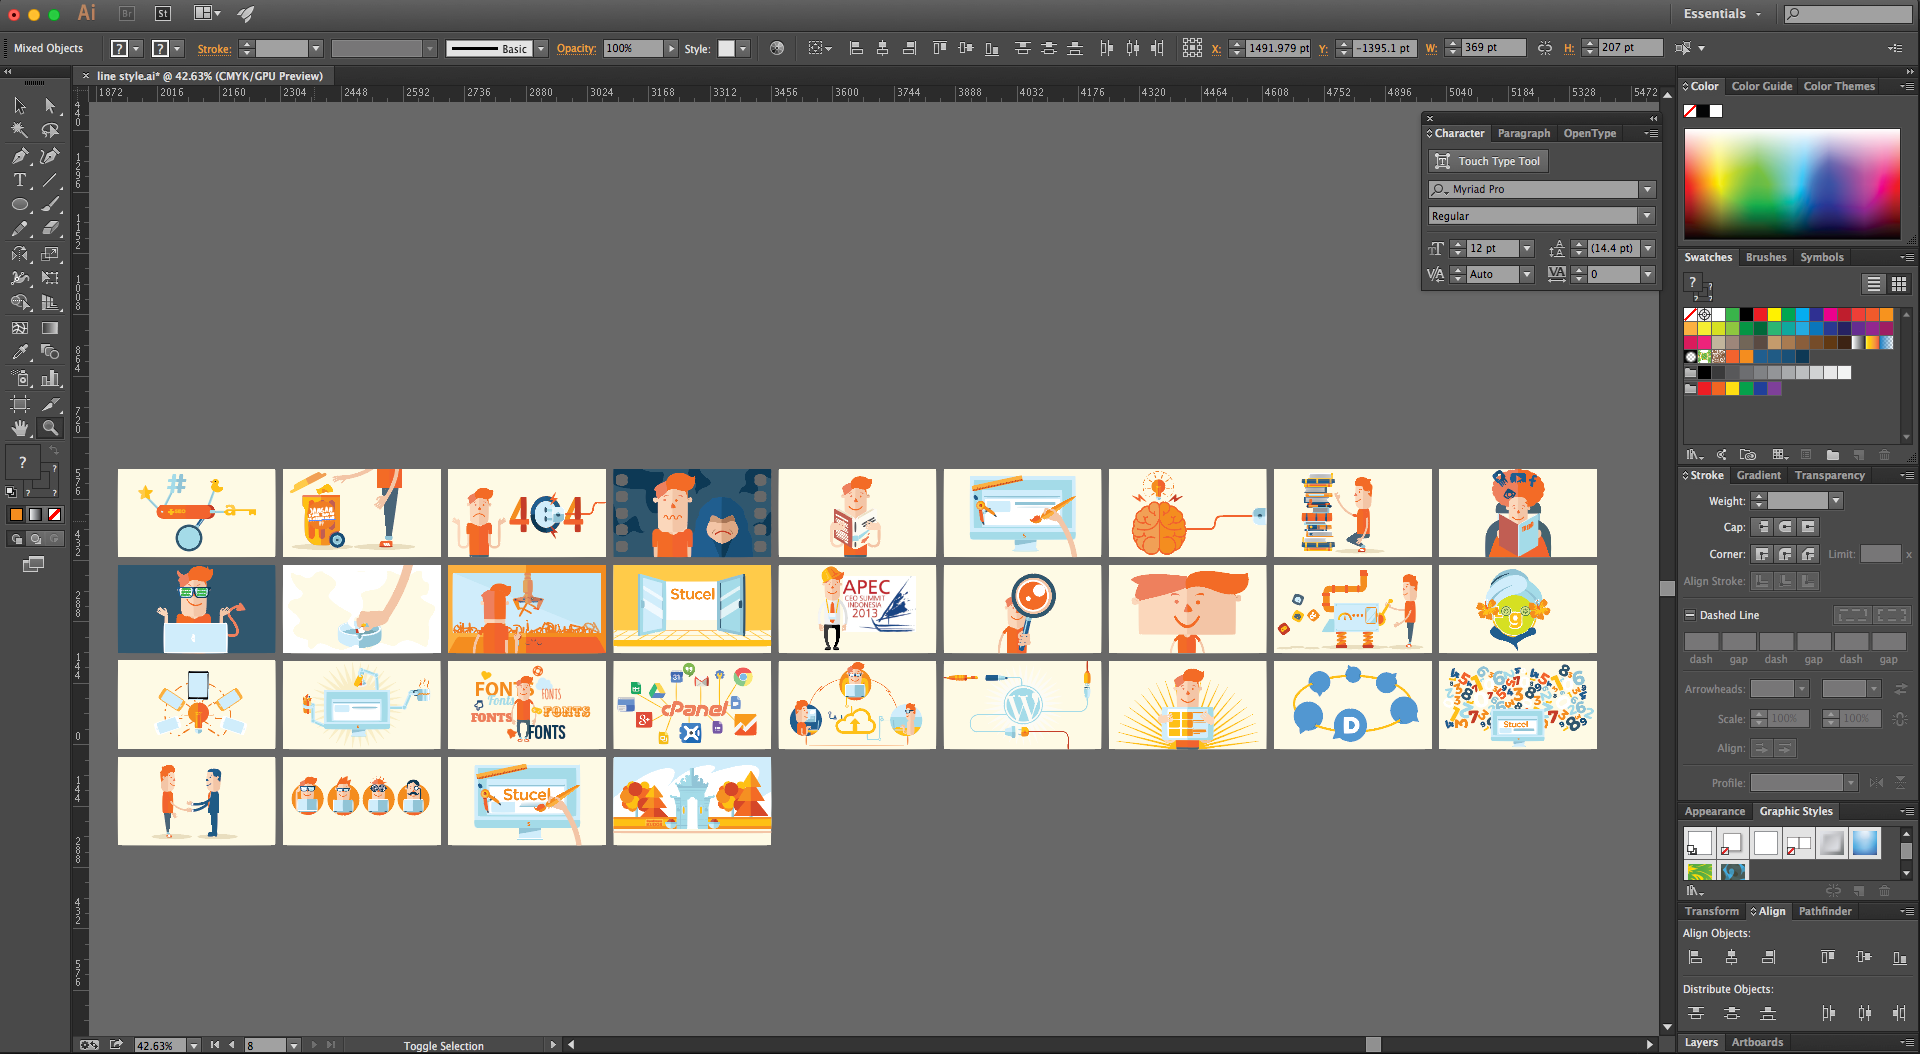This screenshot has width=1920, height=1054.
Task: Switch to the Paragraph tab
Action: (1523, 133)
